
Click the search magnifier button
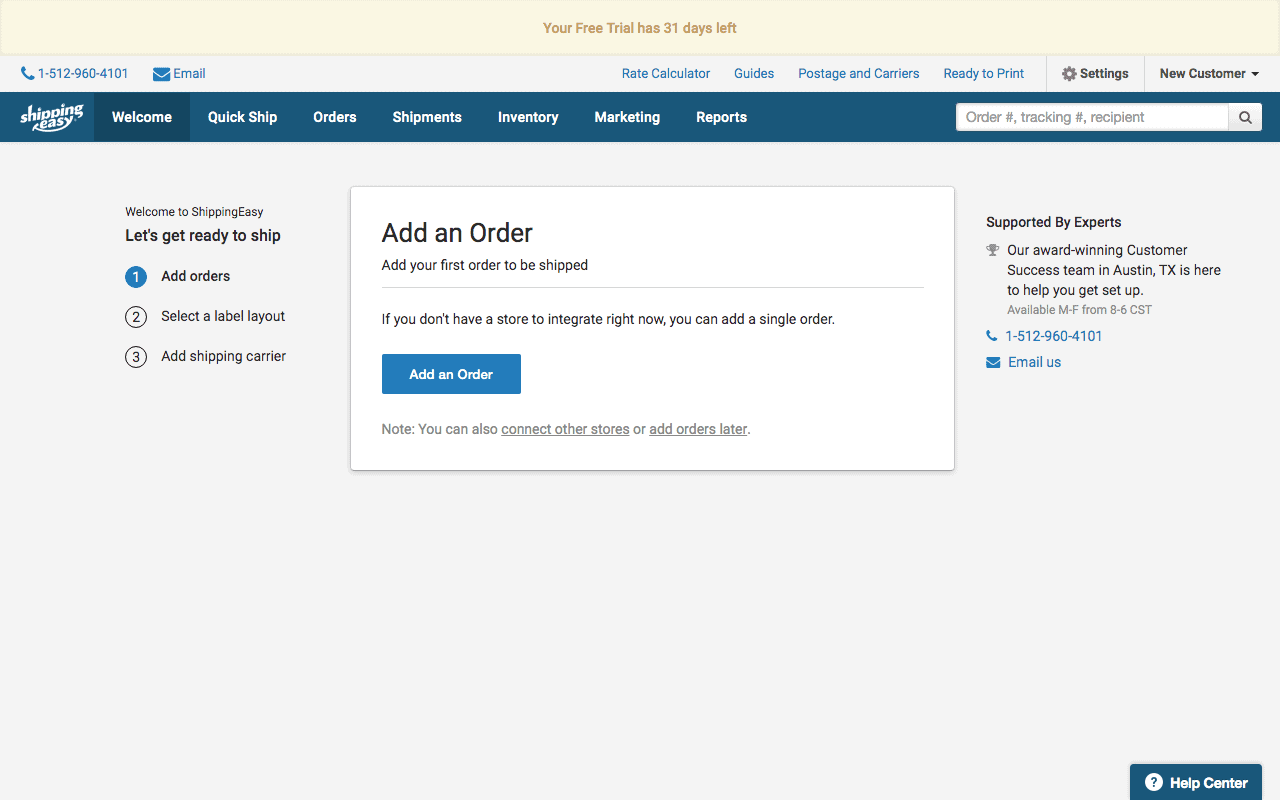(x=1245, y=117)
